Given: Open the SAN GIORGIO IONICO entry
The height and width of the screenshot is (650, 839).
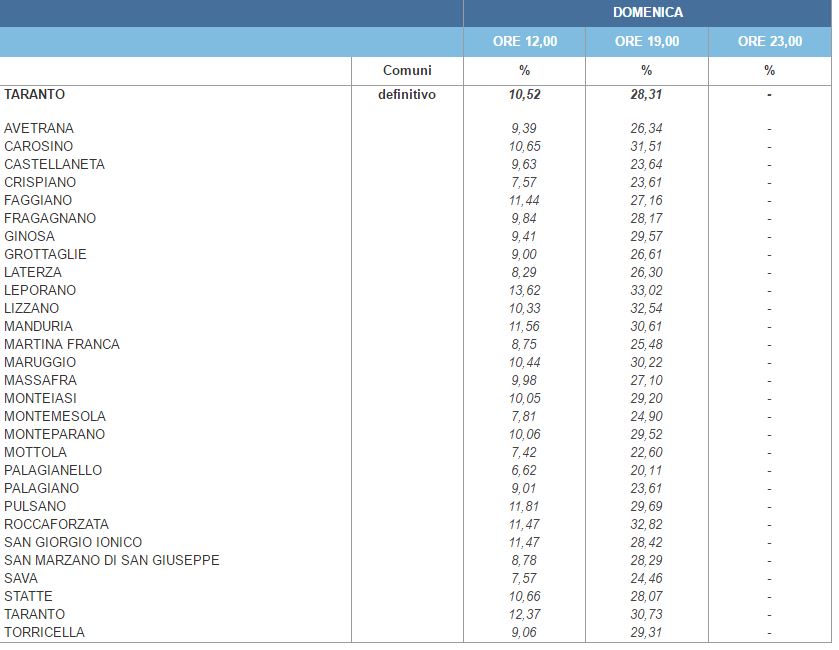Looking at the screenshot, I should pos(73,543).
